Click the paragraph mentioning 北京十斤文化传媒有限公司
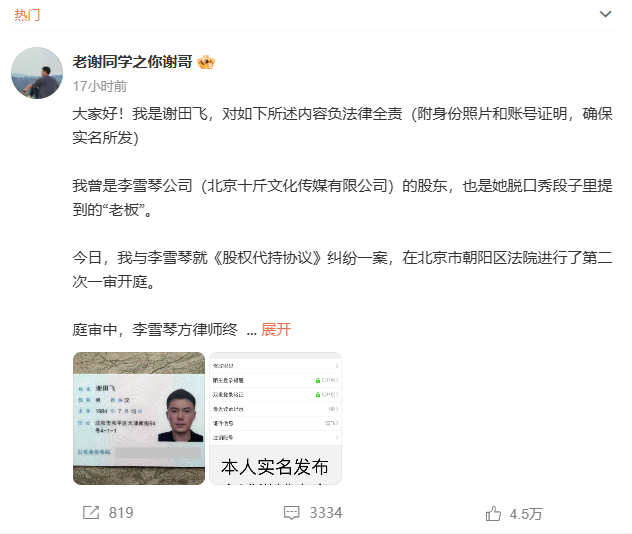The width and height of the screenshot is (632, 534). coord(343,197)
